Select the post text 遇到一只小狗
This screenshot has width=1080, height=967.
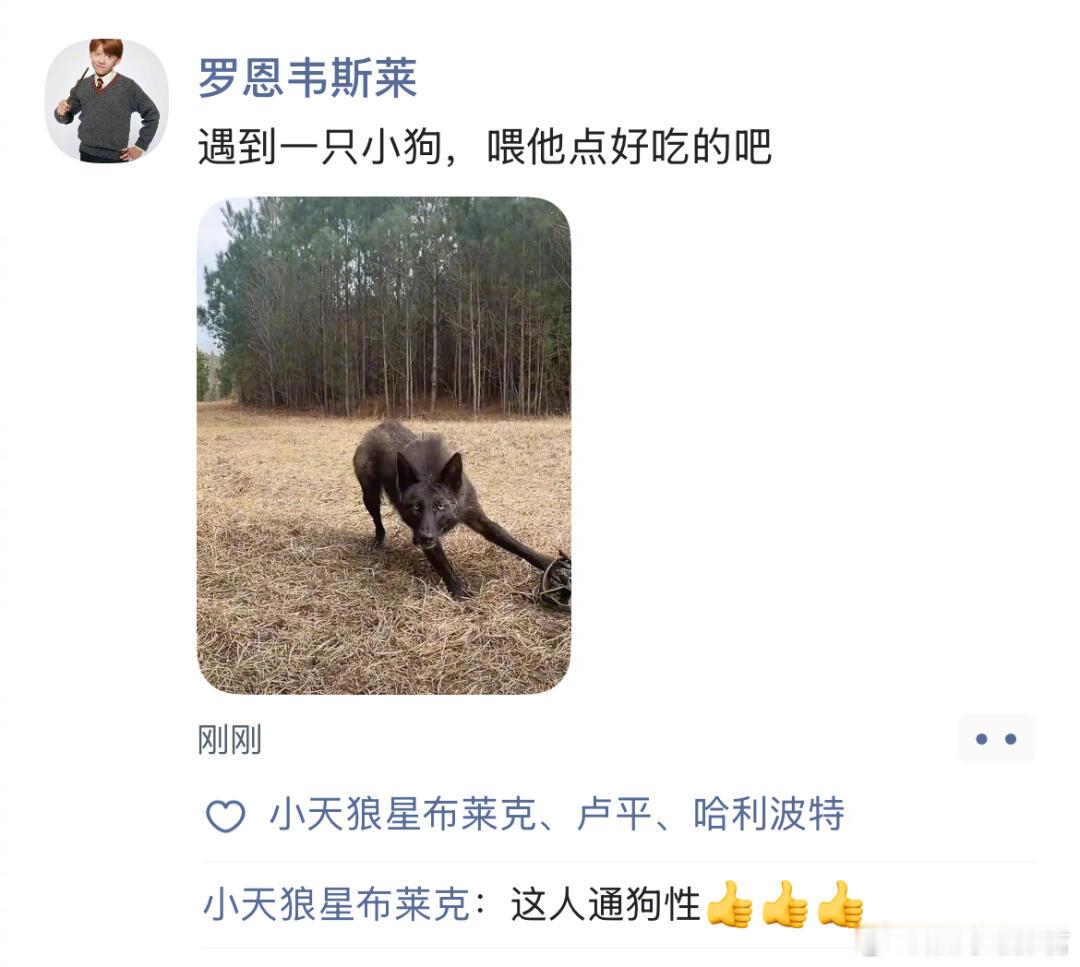319,147
